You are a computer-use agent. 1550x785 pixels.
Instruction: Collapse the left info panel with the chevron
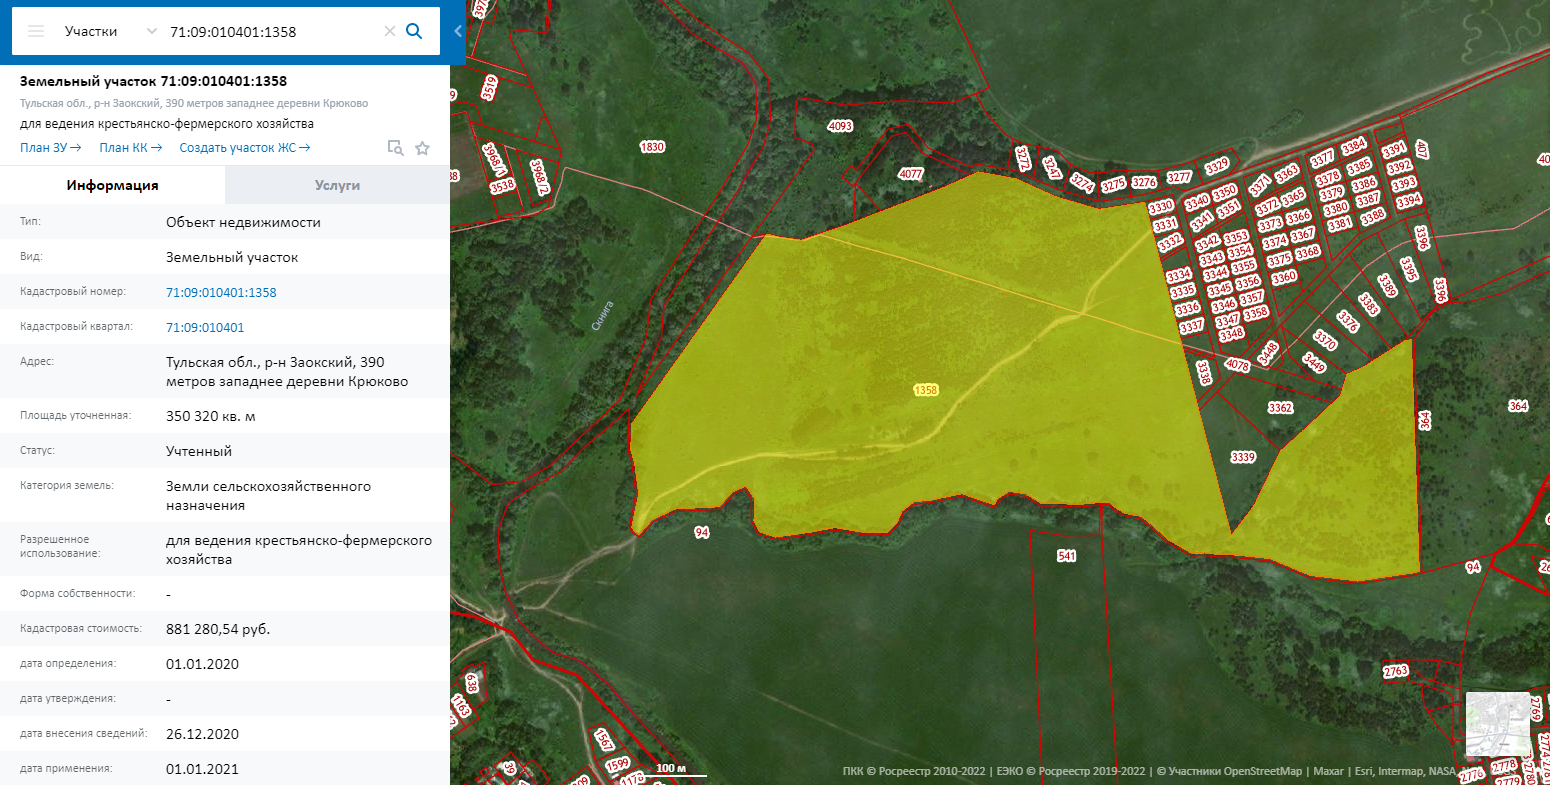(458, 31)
